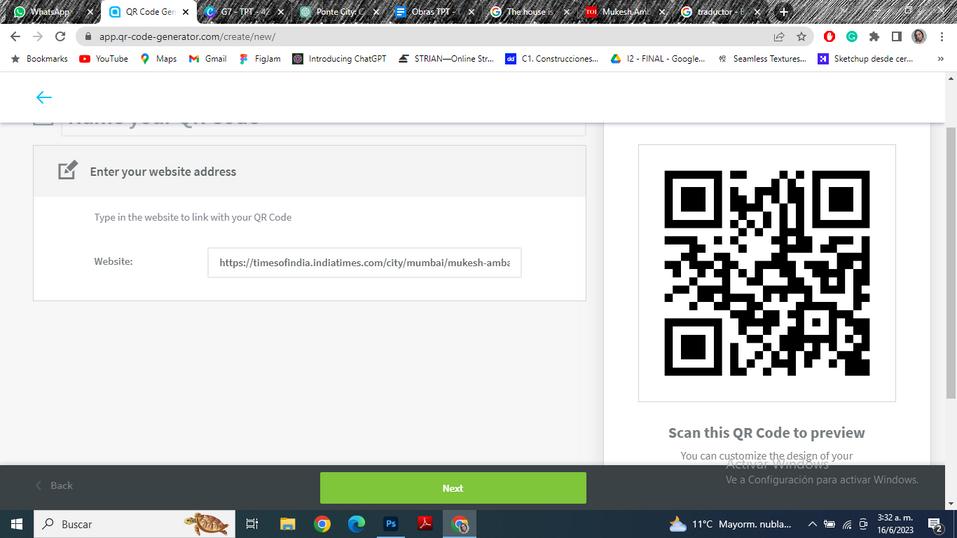This screenshot has width=957, height=538.
Task: Open the Grammarly extension icon
Action: 851,37
